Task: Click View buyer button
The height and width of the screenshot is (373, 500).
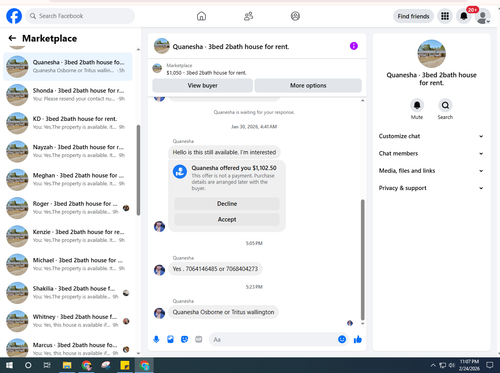Action: click(202, 85)
